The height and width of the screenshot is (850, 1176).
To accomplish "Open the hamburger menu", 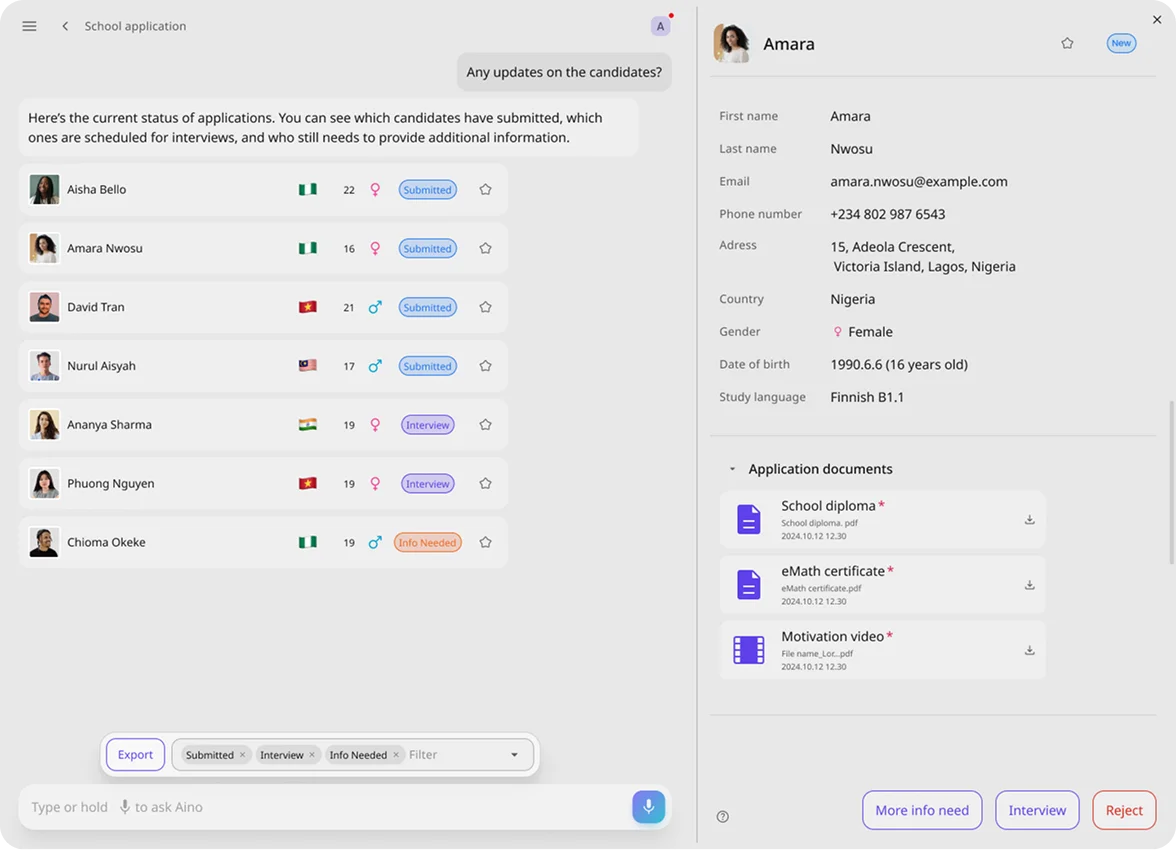I will [29, 26].
